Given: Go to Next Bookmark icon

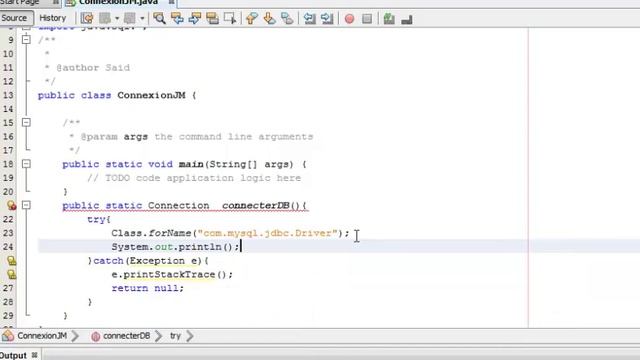Looking at the screenshot, I should pos(269,18).
